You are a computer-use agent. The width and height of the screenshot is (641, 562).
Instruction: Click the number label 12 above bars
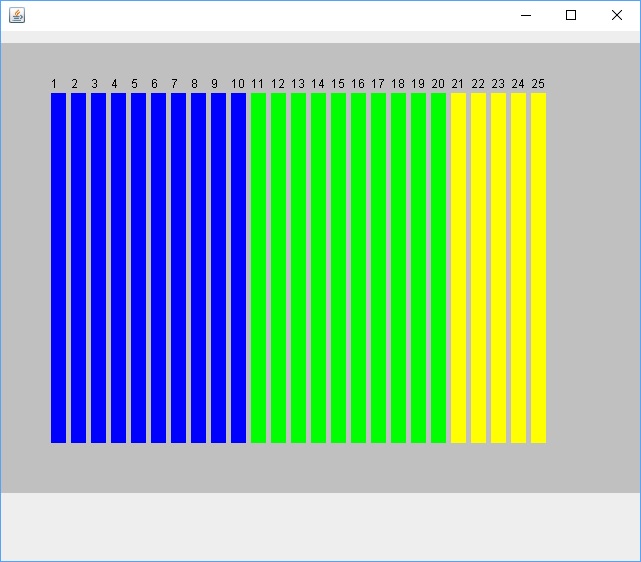click(278, 84)
